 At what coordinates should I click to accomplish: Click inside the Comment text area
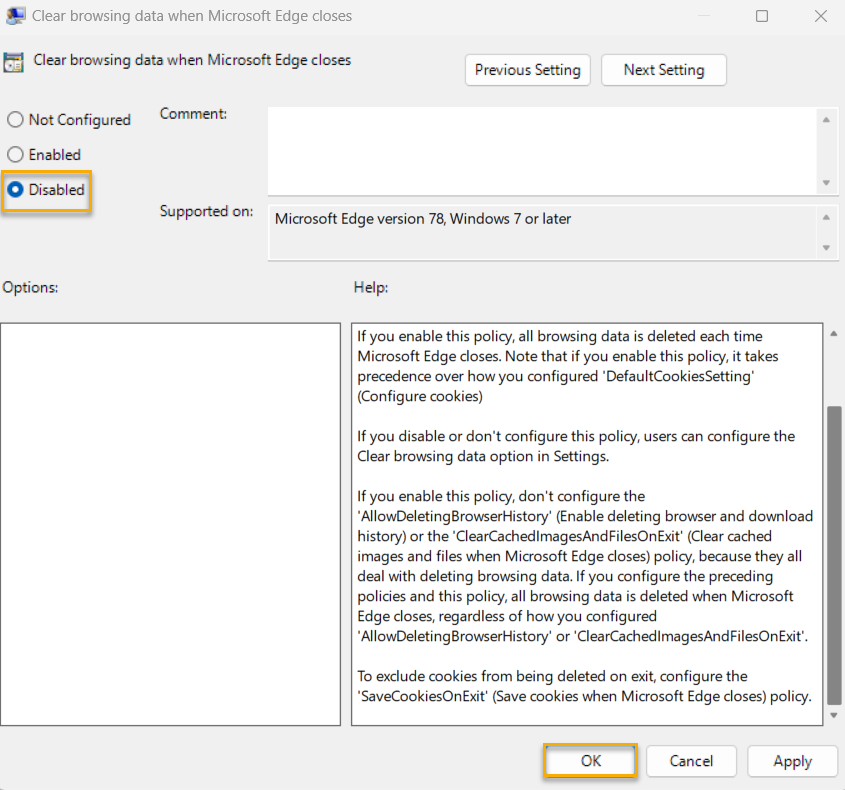(540, 150)
